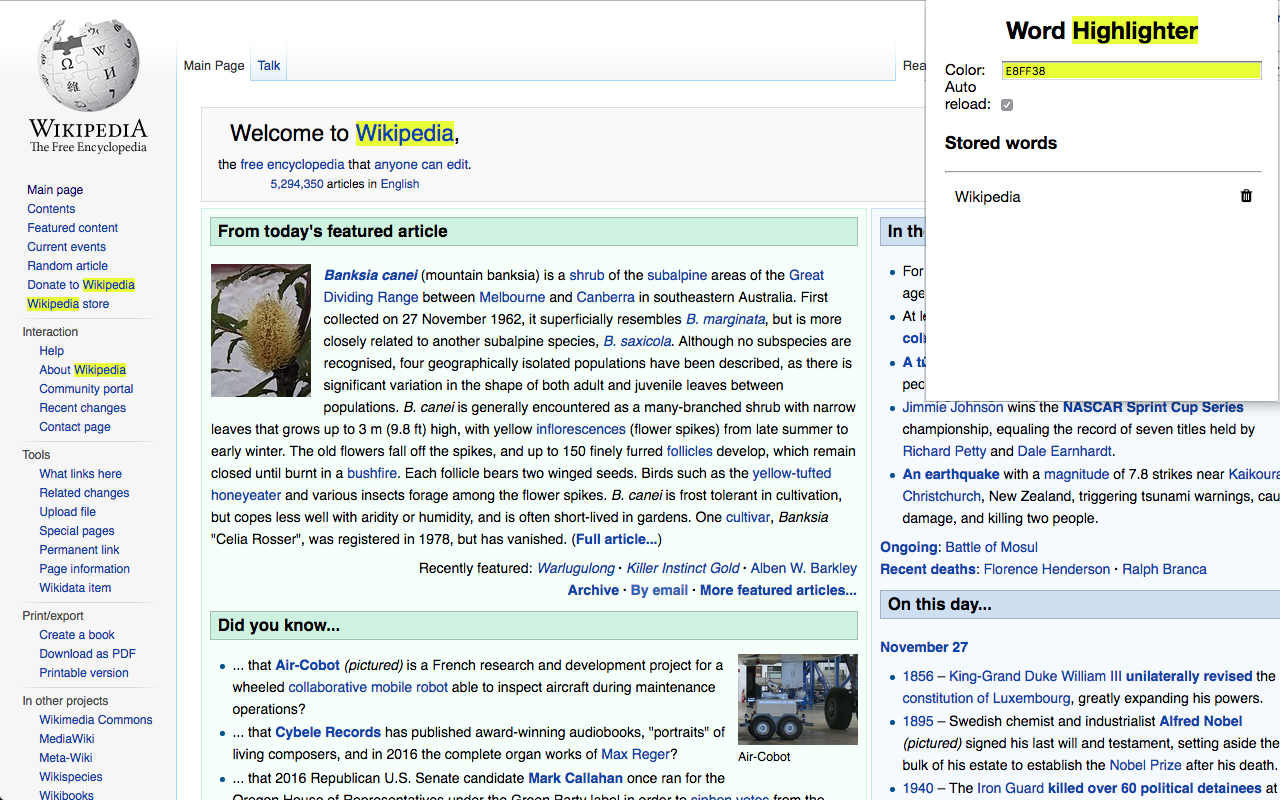Go to Main page in sidebar
This screenshot has height=800, width=1280.
[55, 190]
